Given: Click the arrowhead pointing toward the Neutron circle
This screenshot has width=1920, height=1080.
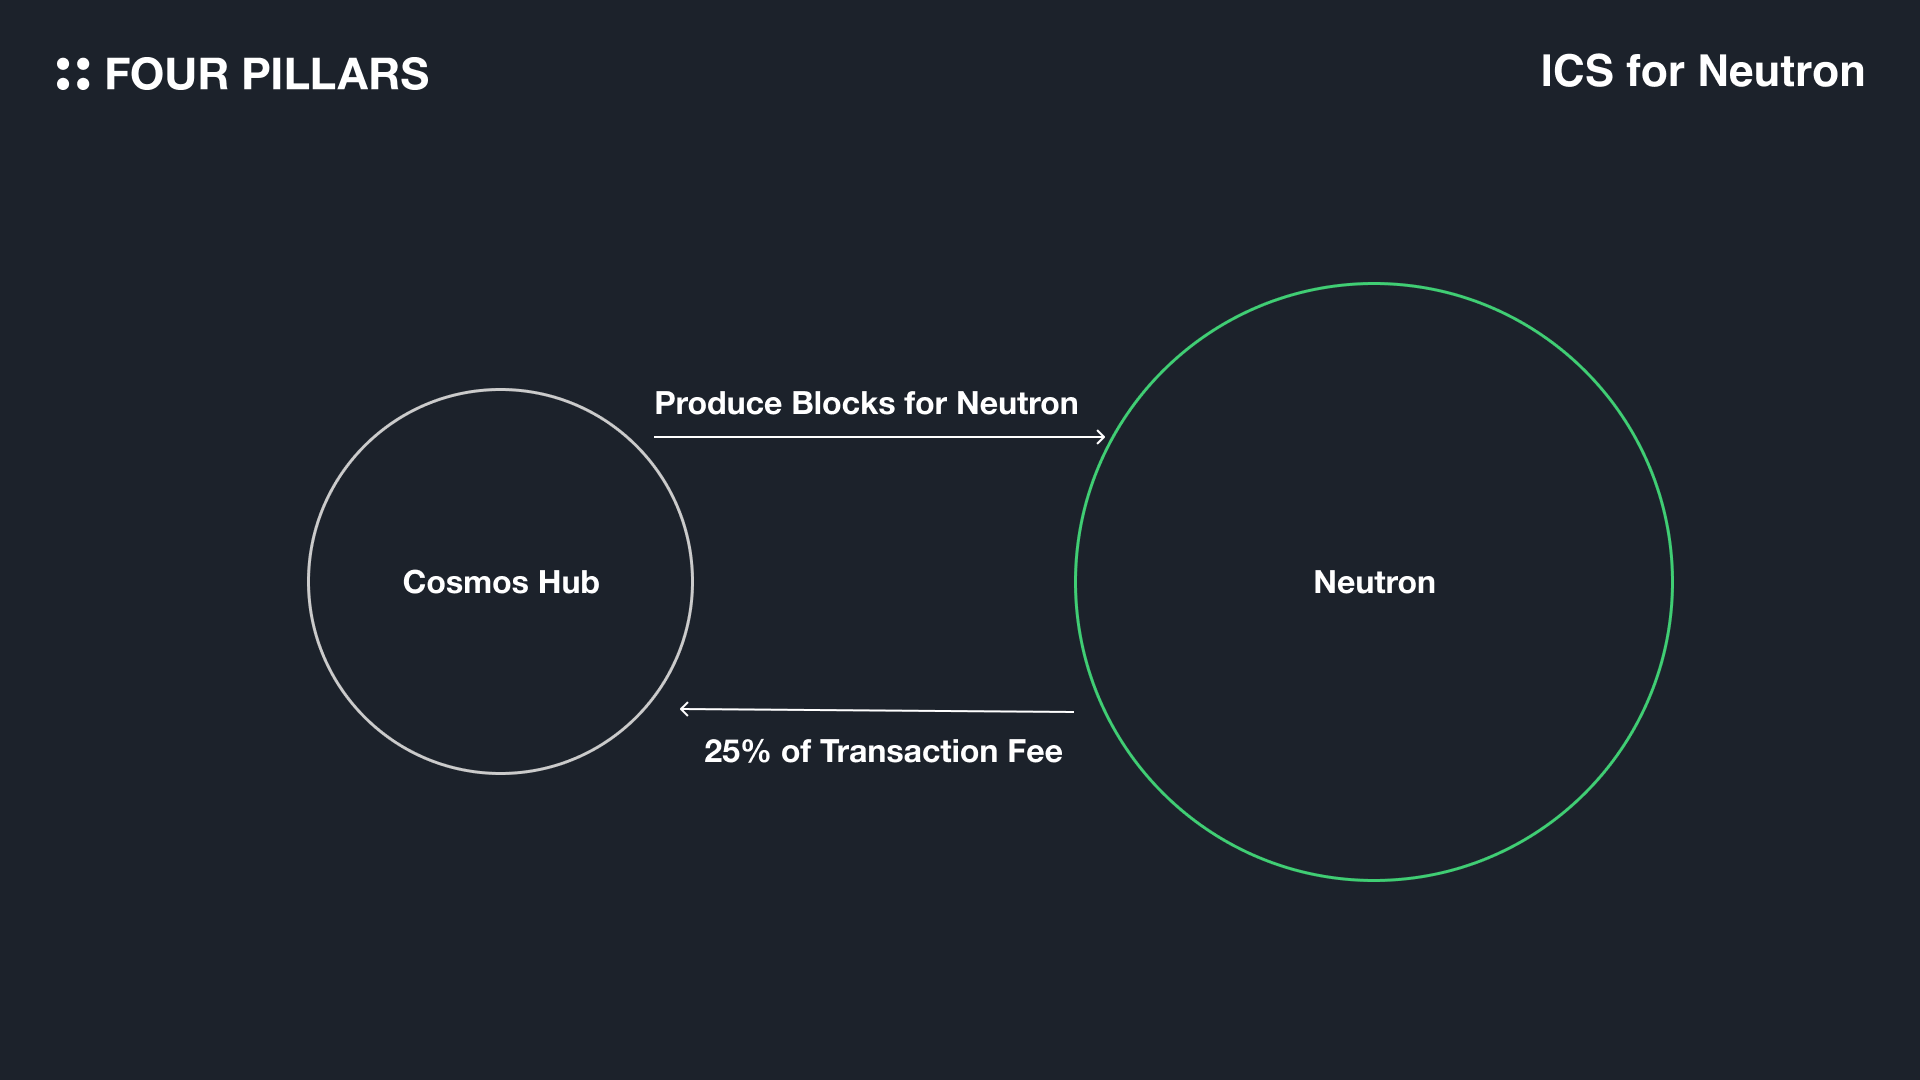Looking at the screenshot, I should pos(1101,437).
